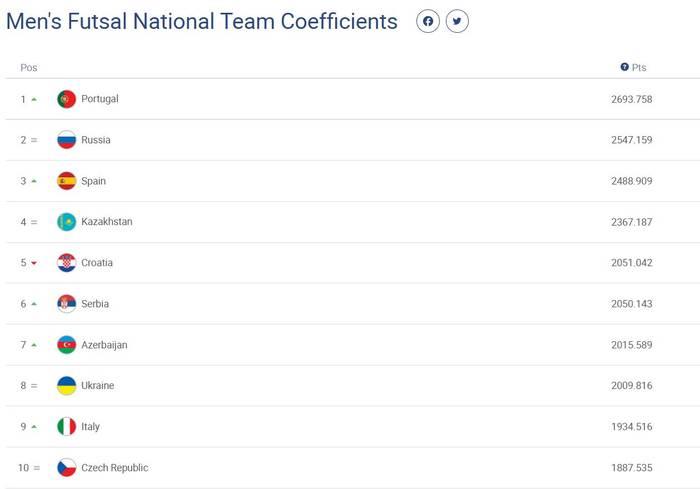Click the Czech Republic flag icon
700x489 pixels.
[67, 468]
